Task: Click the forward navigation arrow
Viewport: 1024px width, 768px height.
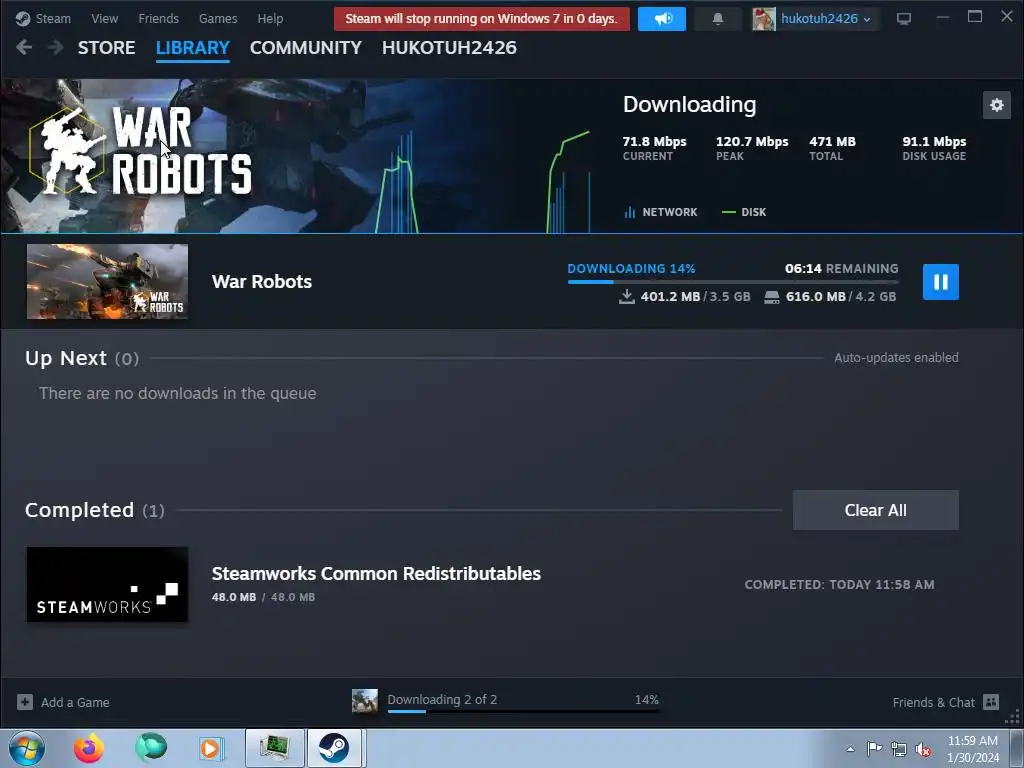Action: pyautogui.click(x=56, y=47)
